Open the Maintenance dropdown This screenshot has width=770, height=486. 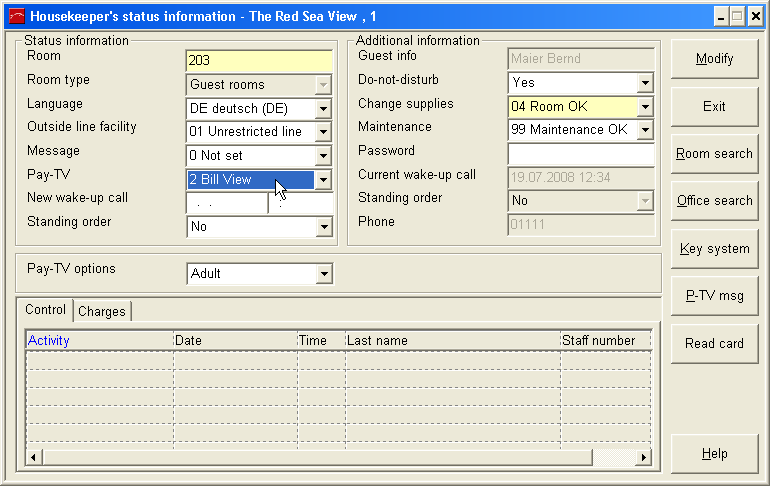click(645, 130)
